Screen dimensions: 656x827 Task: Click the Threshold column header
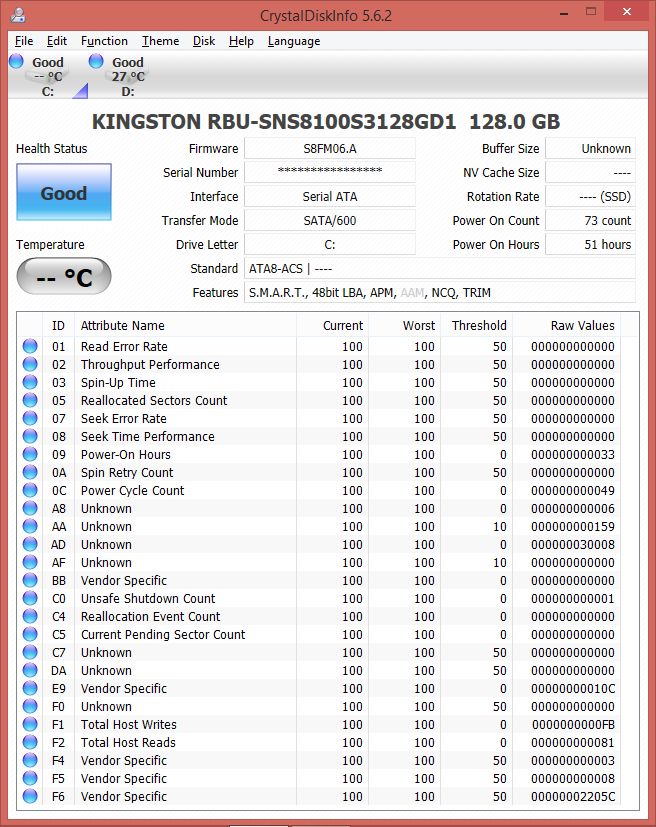477,325
